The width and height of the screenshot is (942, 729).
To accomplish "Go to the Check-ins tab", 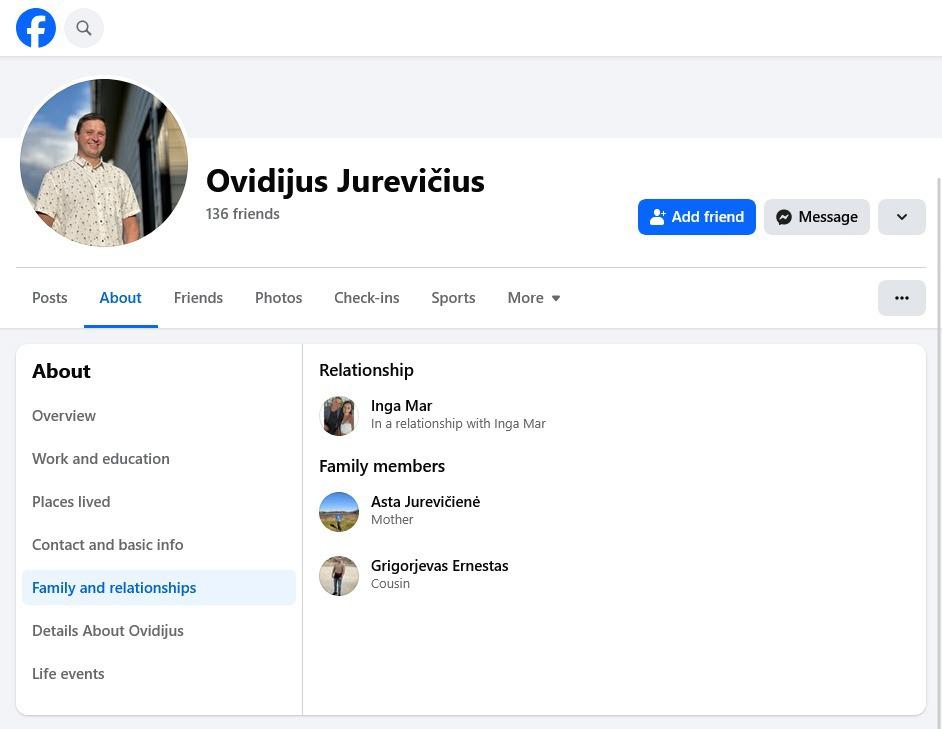I will pyautogui.click(x=366, y=298).
